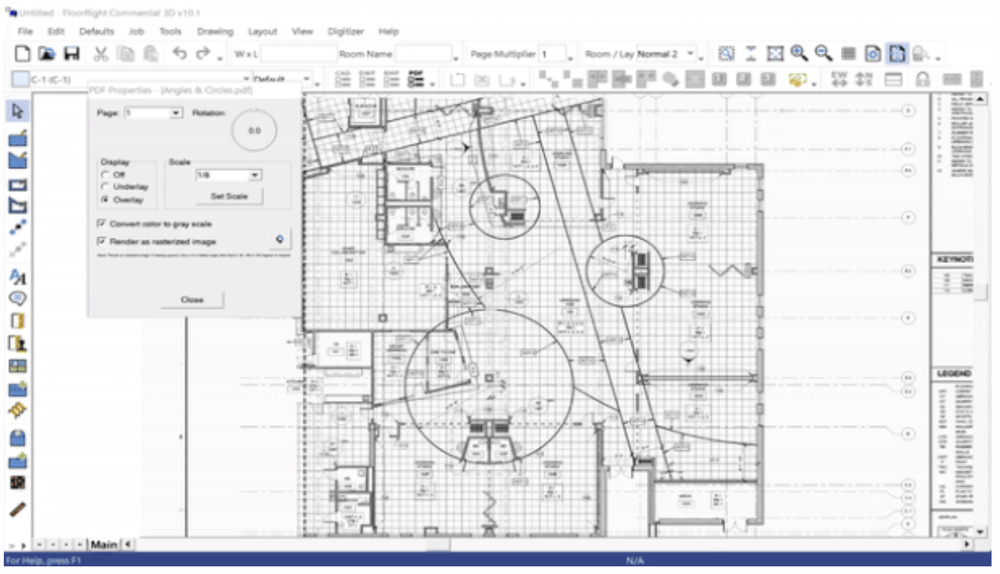Click the Zoom to window icon

[726, 54]
